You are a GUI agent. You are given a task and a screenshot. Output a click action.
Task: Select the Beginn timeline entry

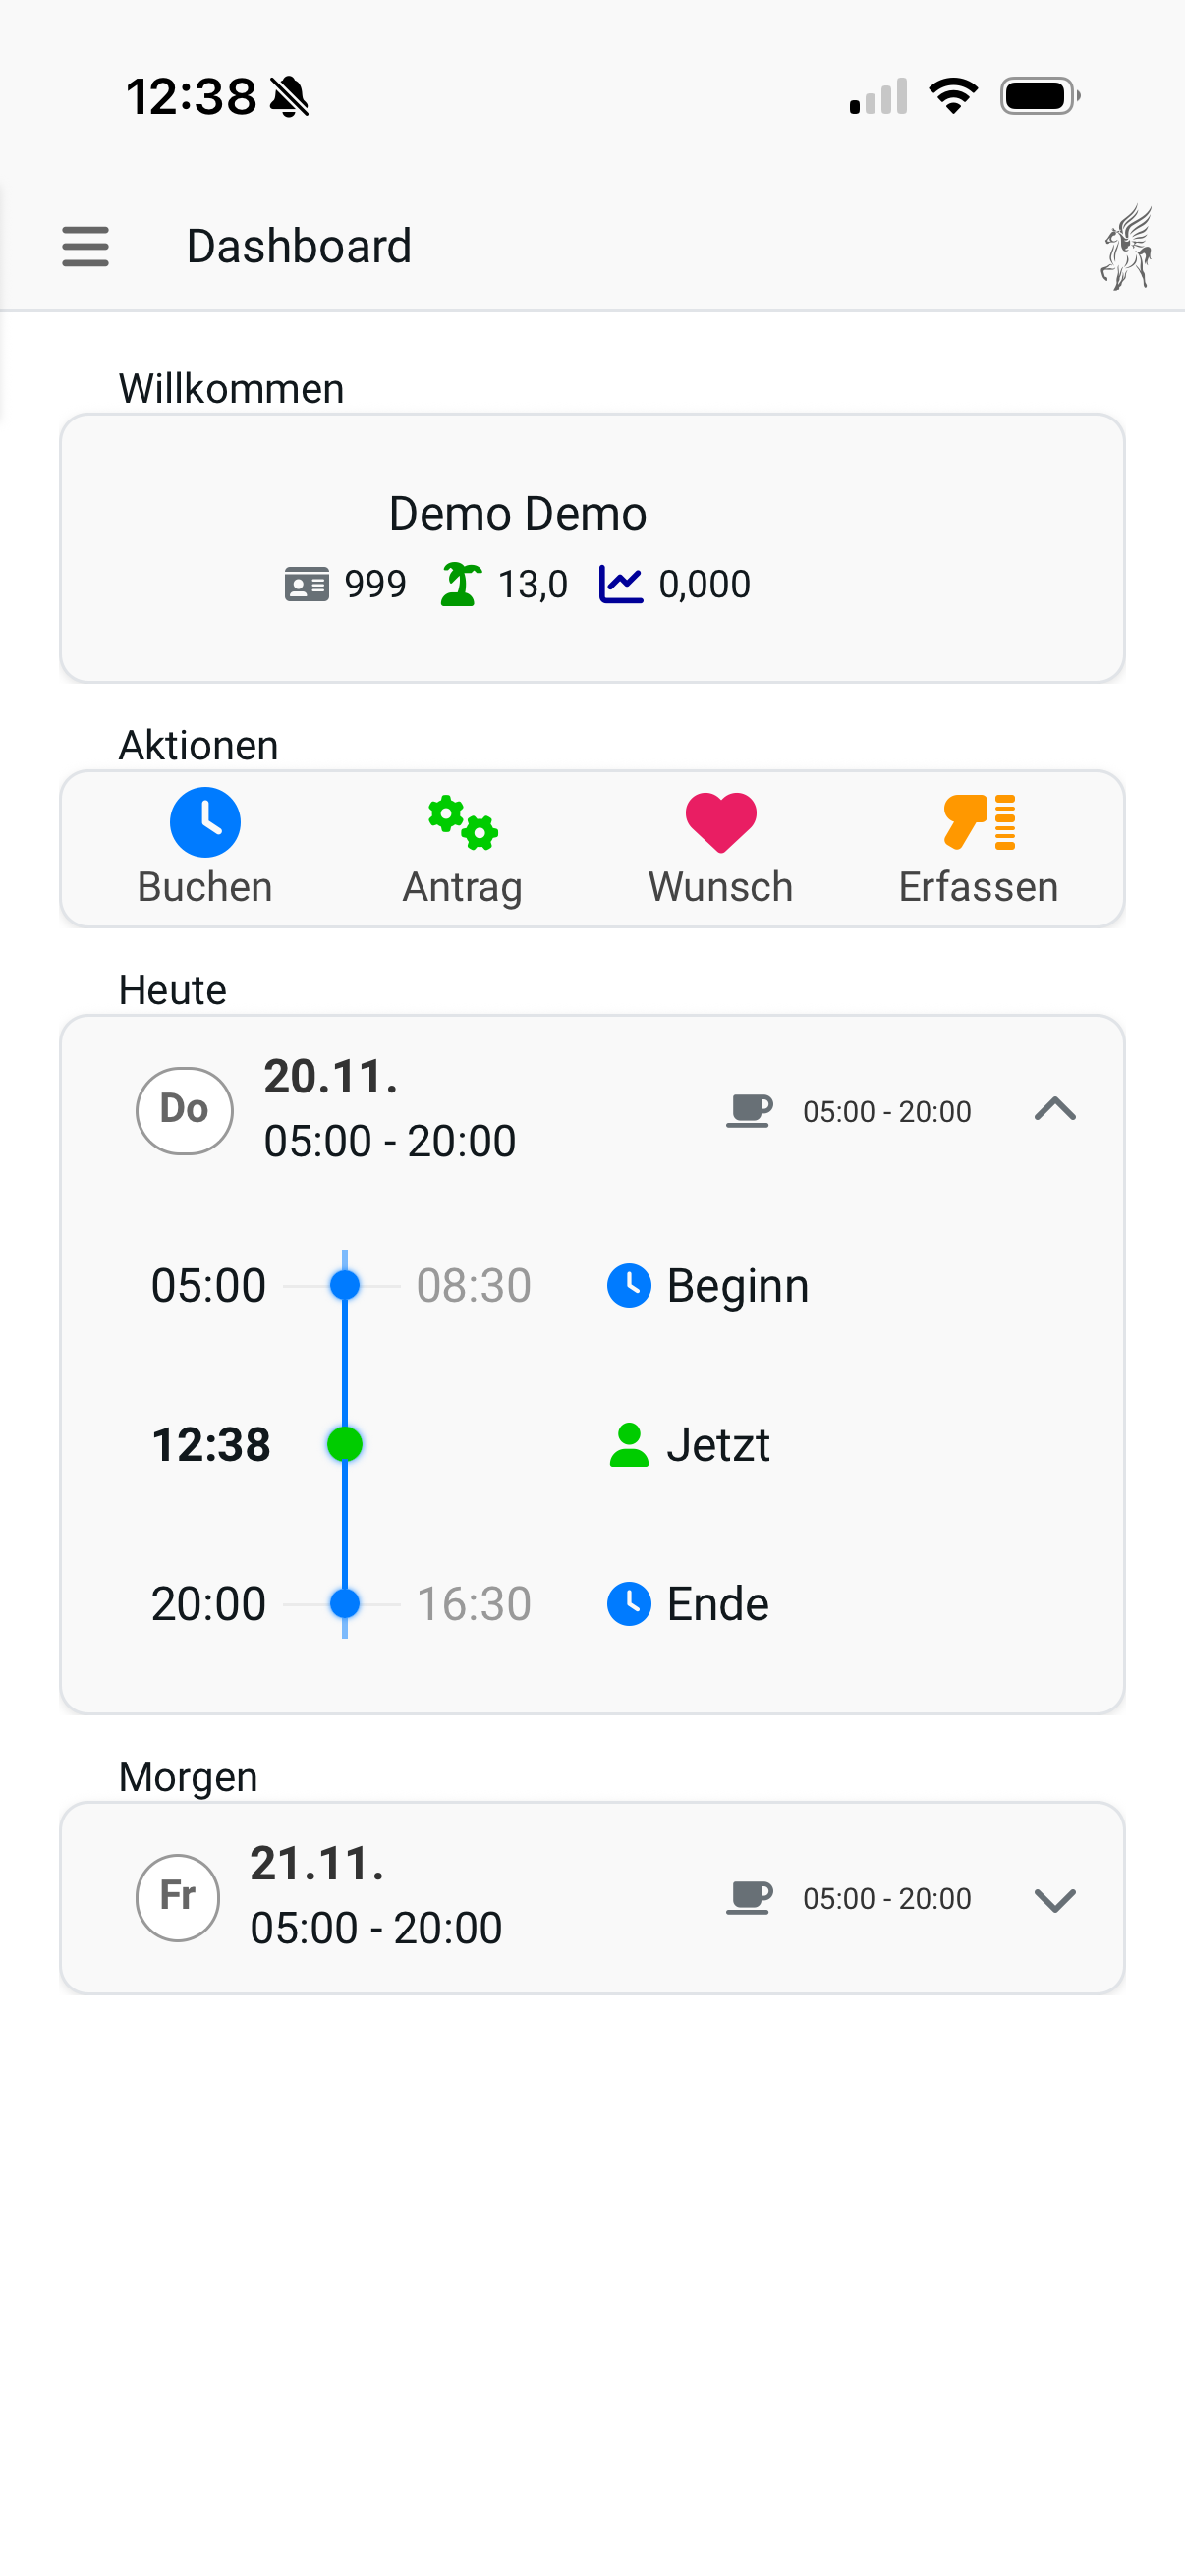708,1286
